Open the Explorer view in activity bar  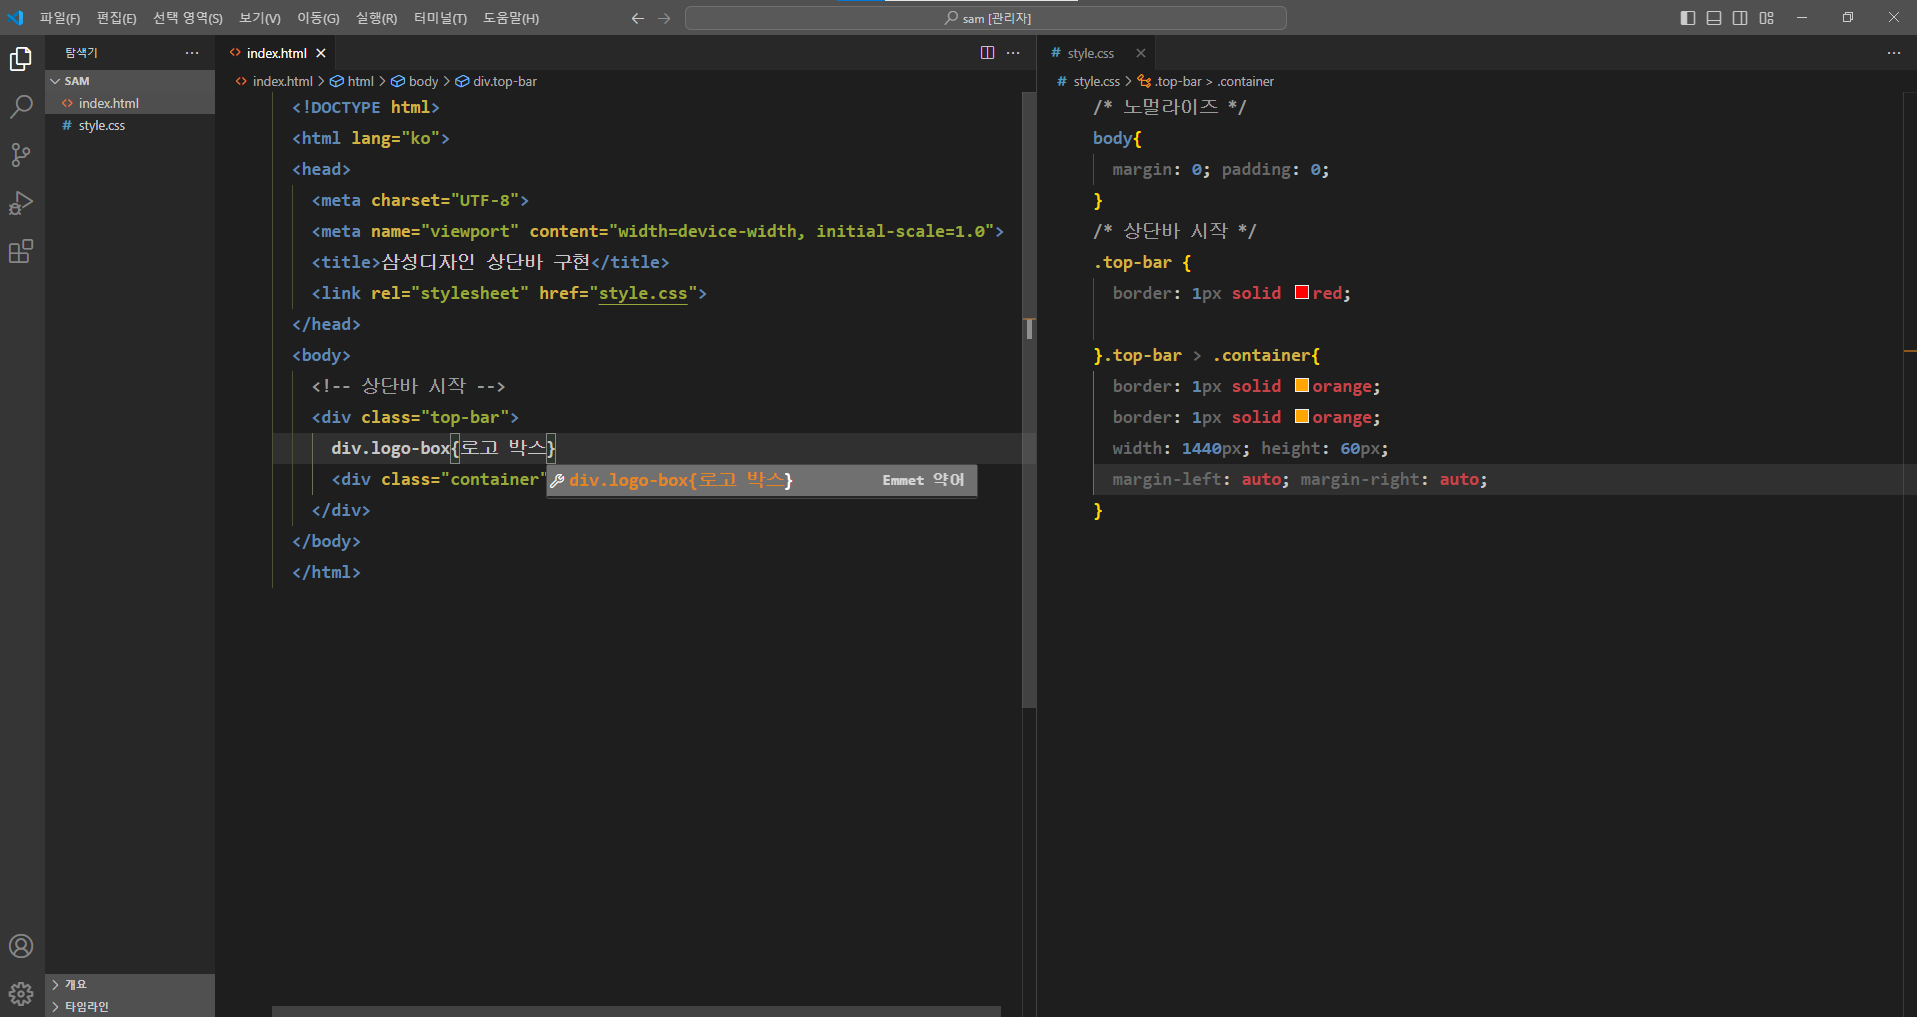pyautogui.click(x=21, y=60)
